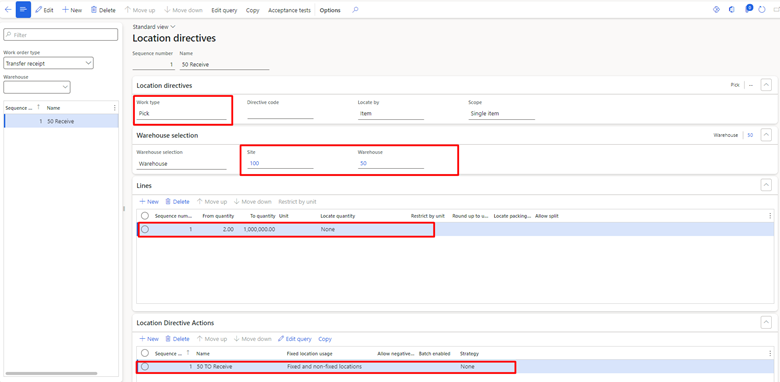Viewport: 780px width, 382px height.
Task: Open left list grid options (three dots)
Action: [x=115, y=107]
